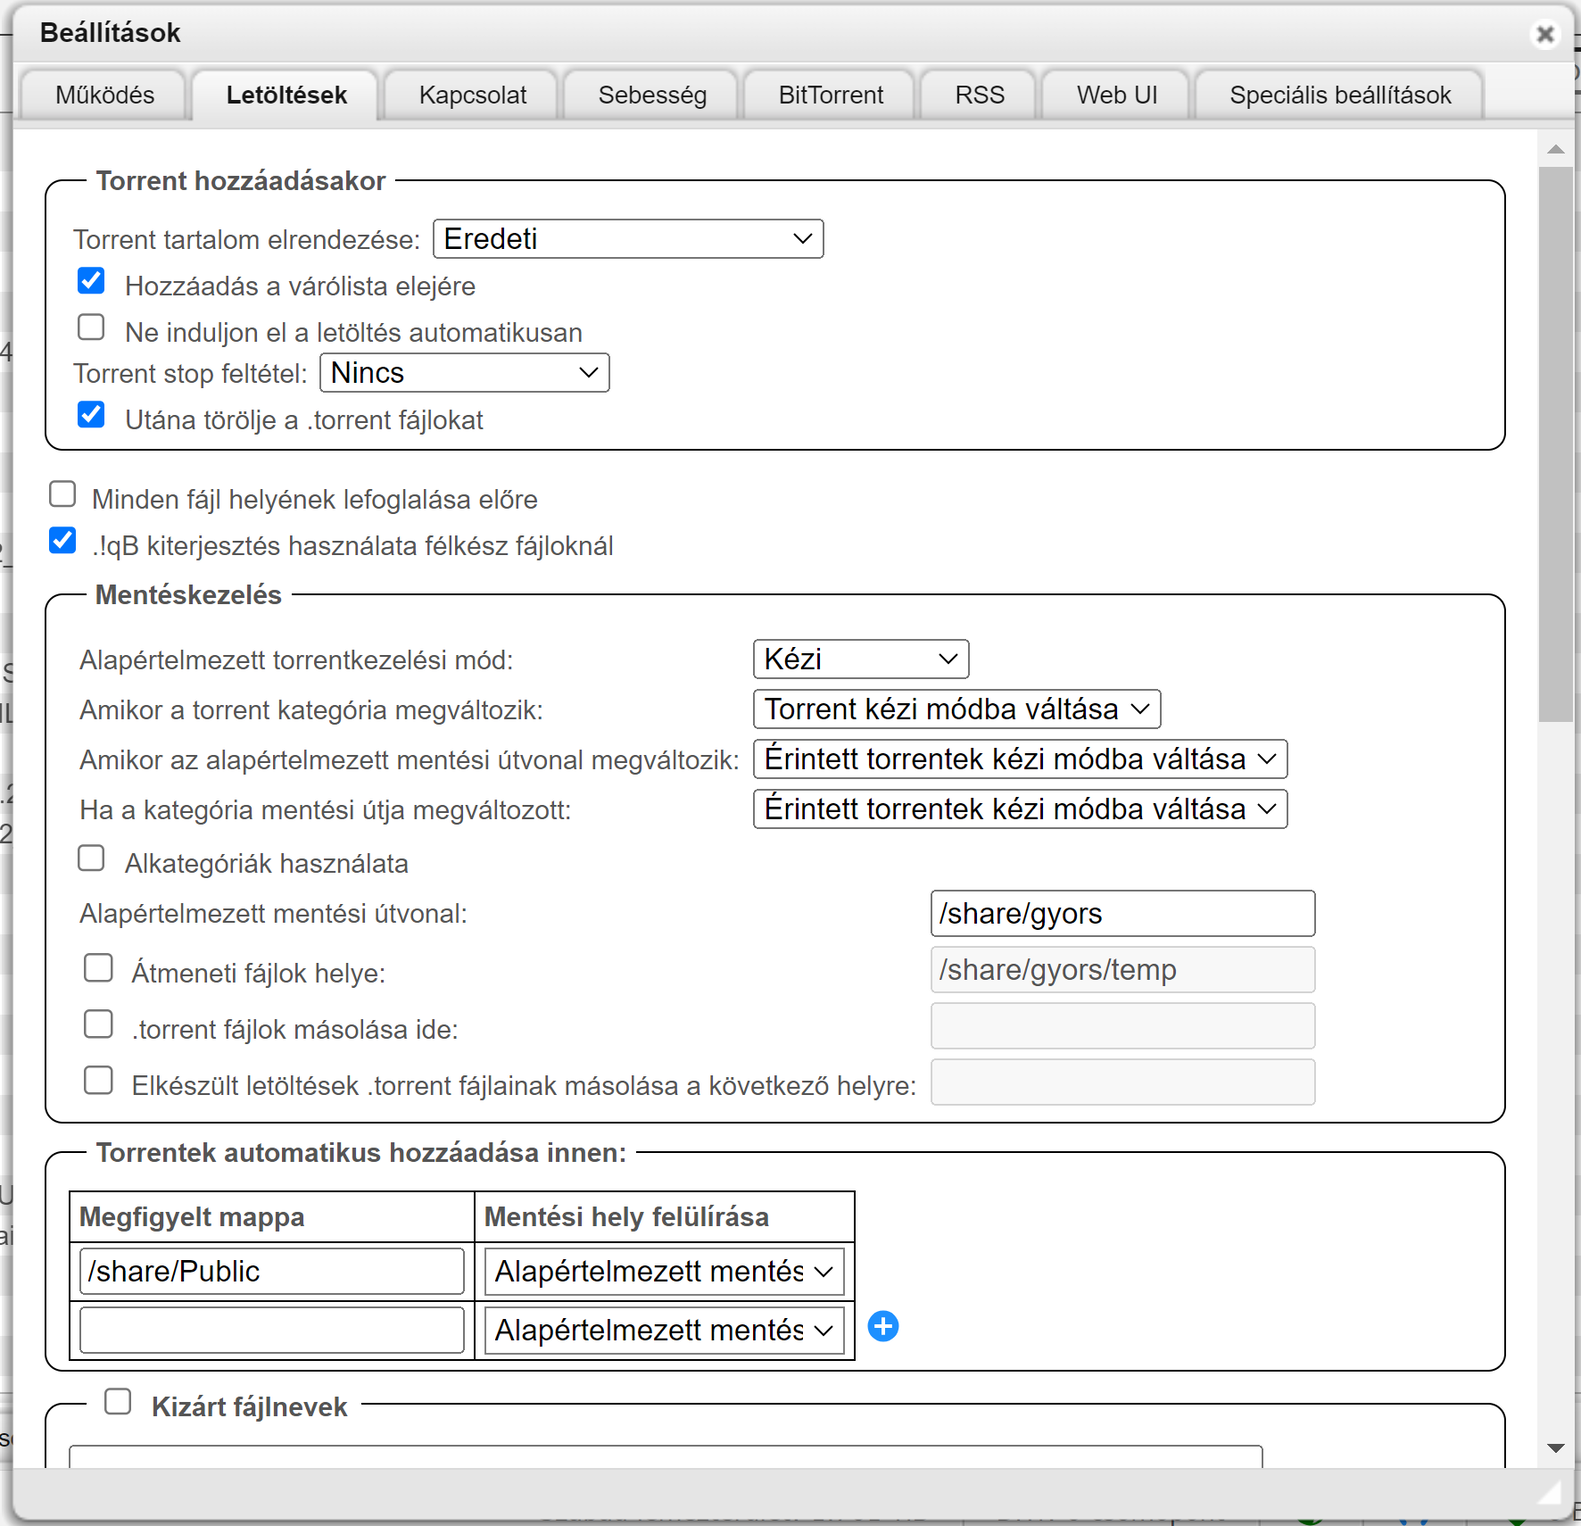Select the Letöltések tab

coord(286,95)
